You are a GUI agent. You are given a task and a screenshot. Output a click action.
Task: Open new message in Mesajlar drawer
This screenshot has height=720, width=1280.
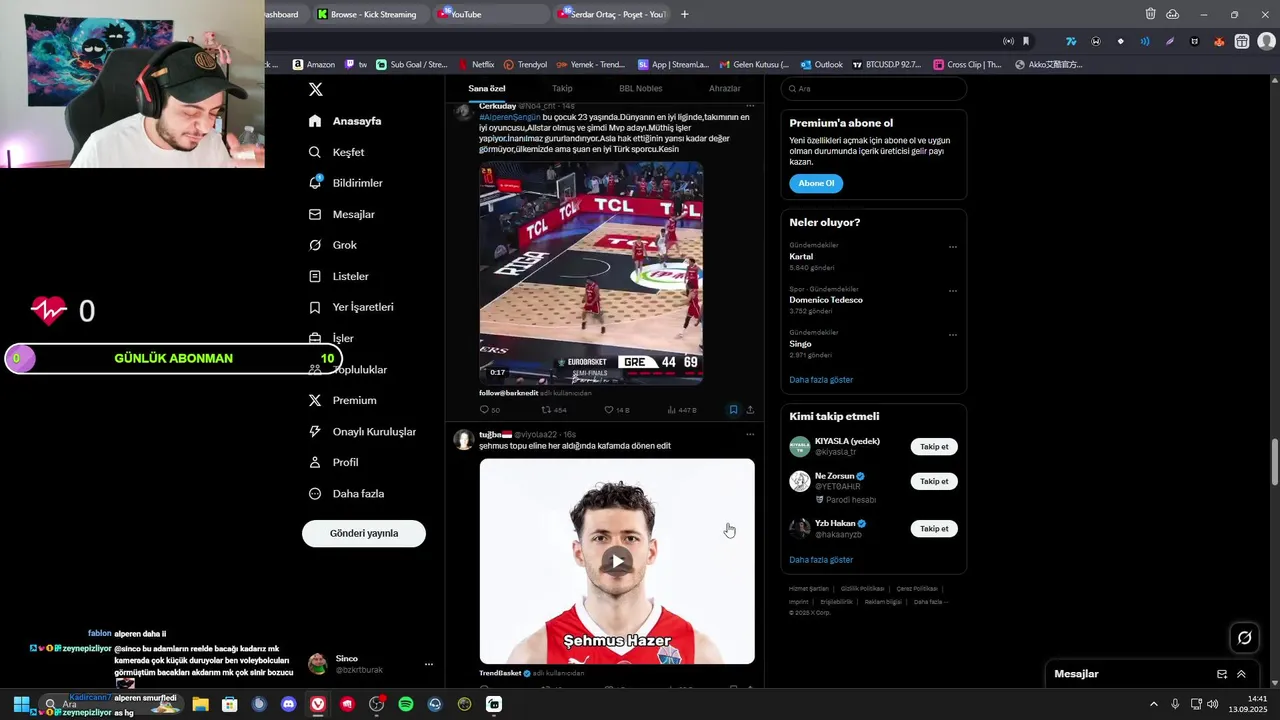[1221, 674]
